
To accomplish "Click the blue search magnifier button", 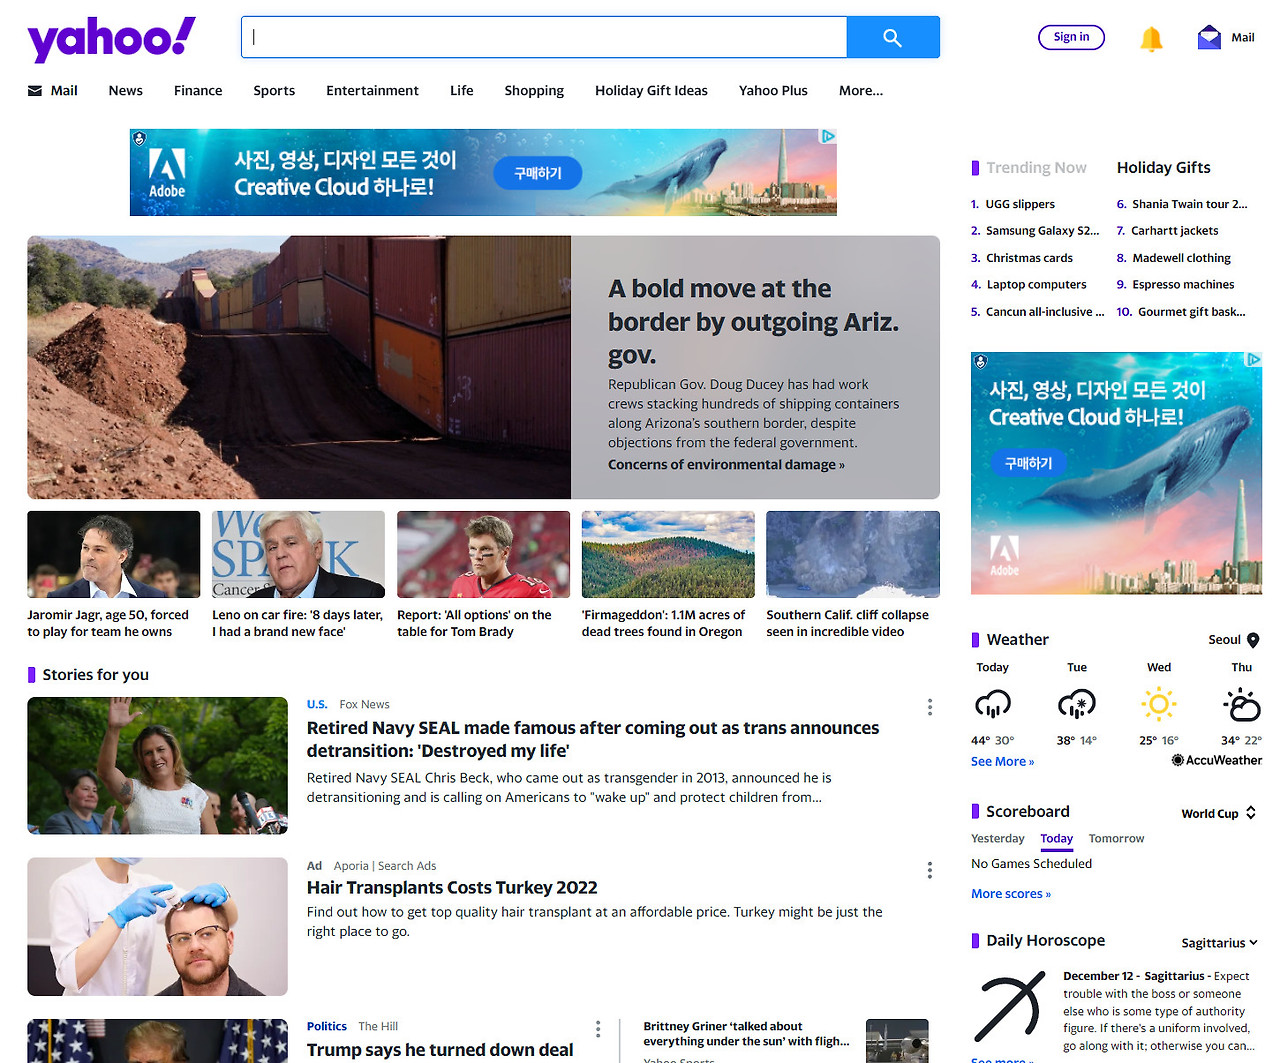I will click(x=893, y=37).
